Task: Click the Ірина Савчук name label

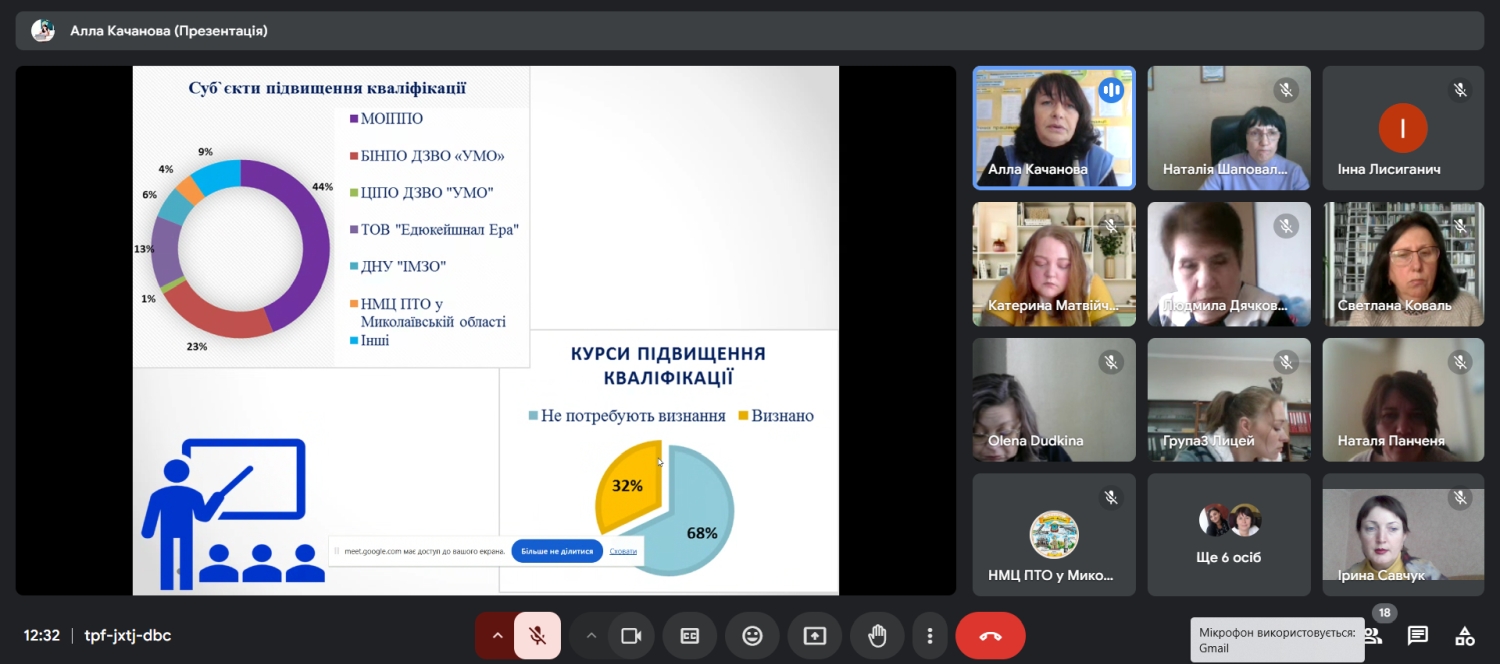Action: click(1380, 575)
